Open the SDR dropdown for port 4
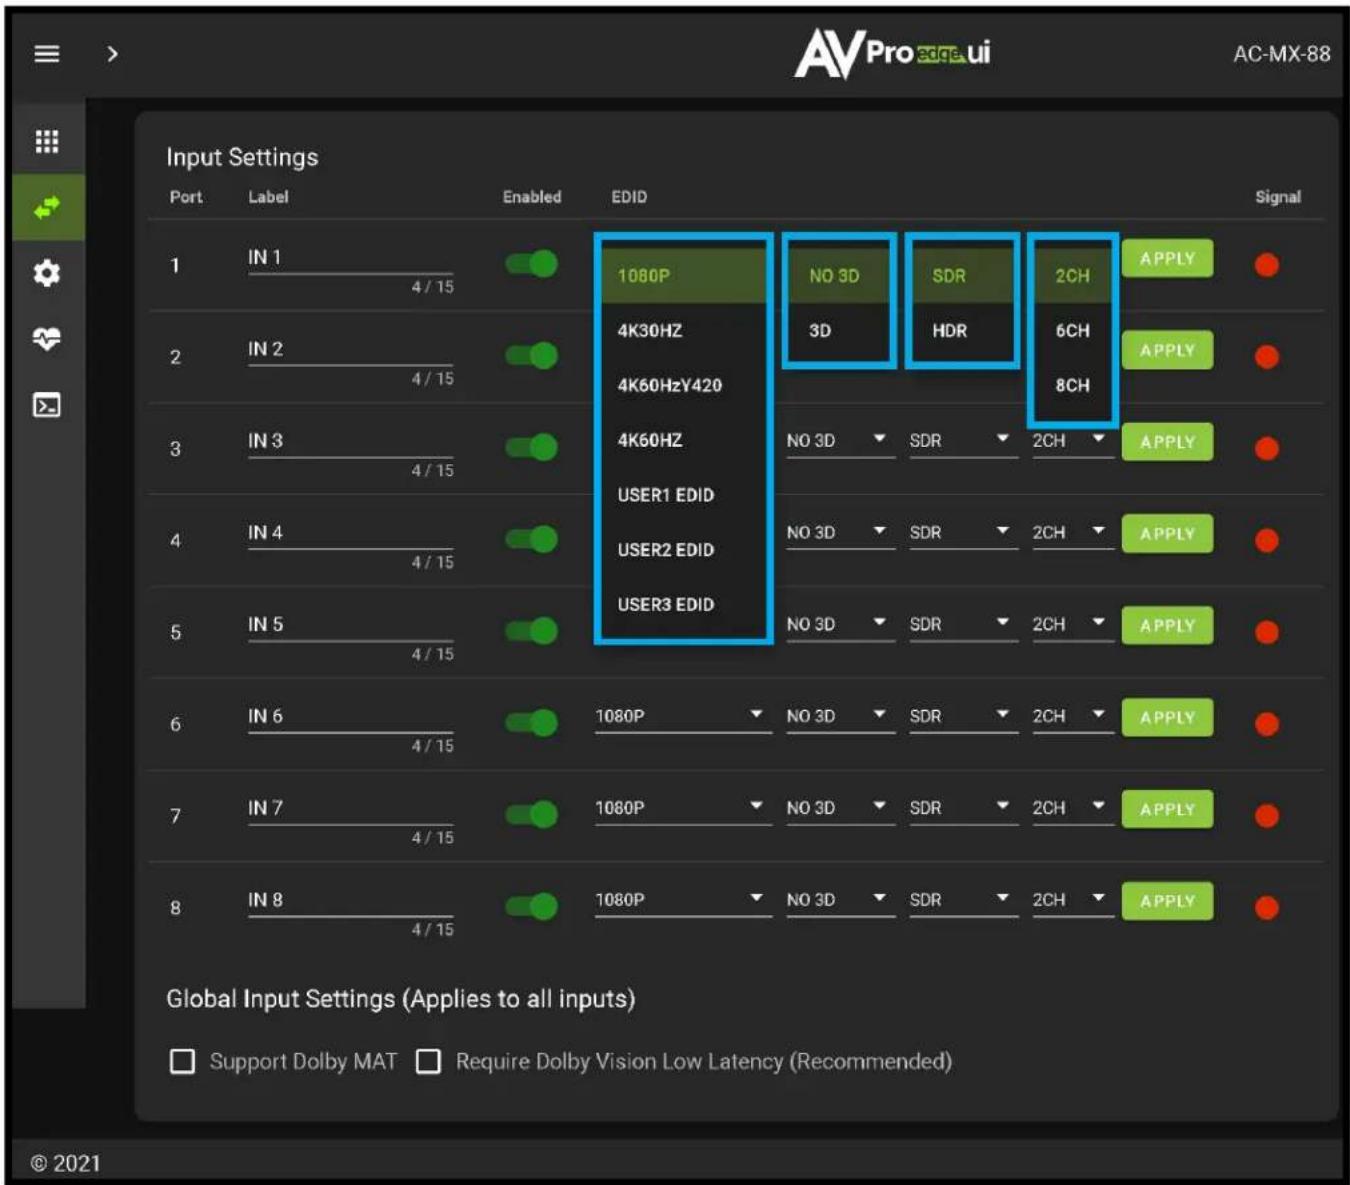 [963, 533]
